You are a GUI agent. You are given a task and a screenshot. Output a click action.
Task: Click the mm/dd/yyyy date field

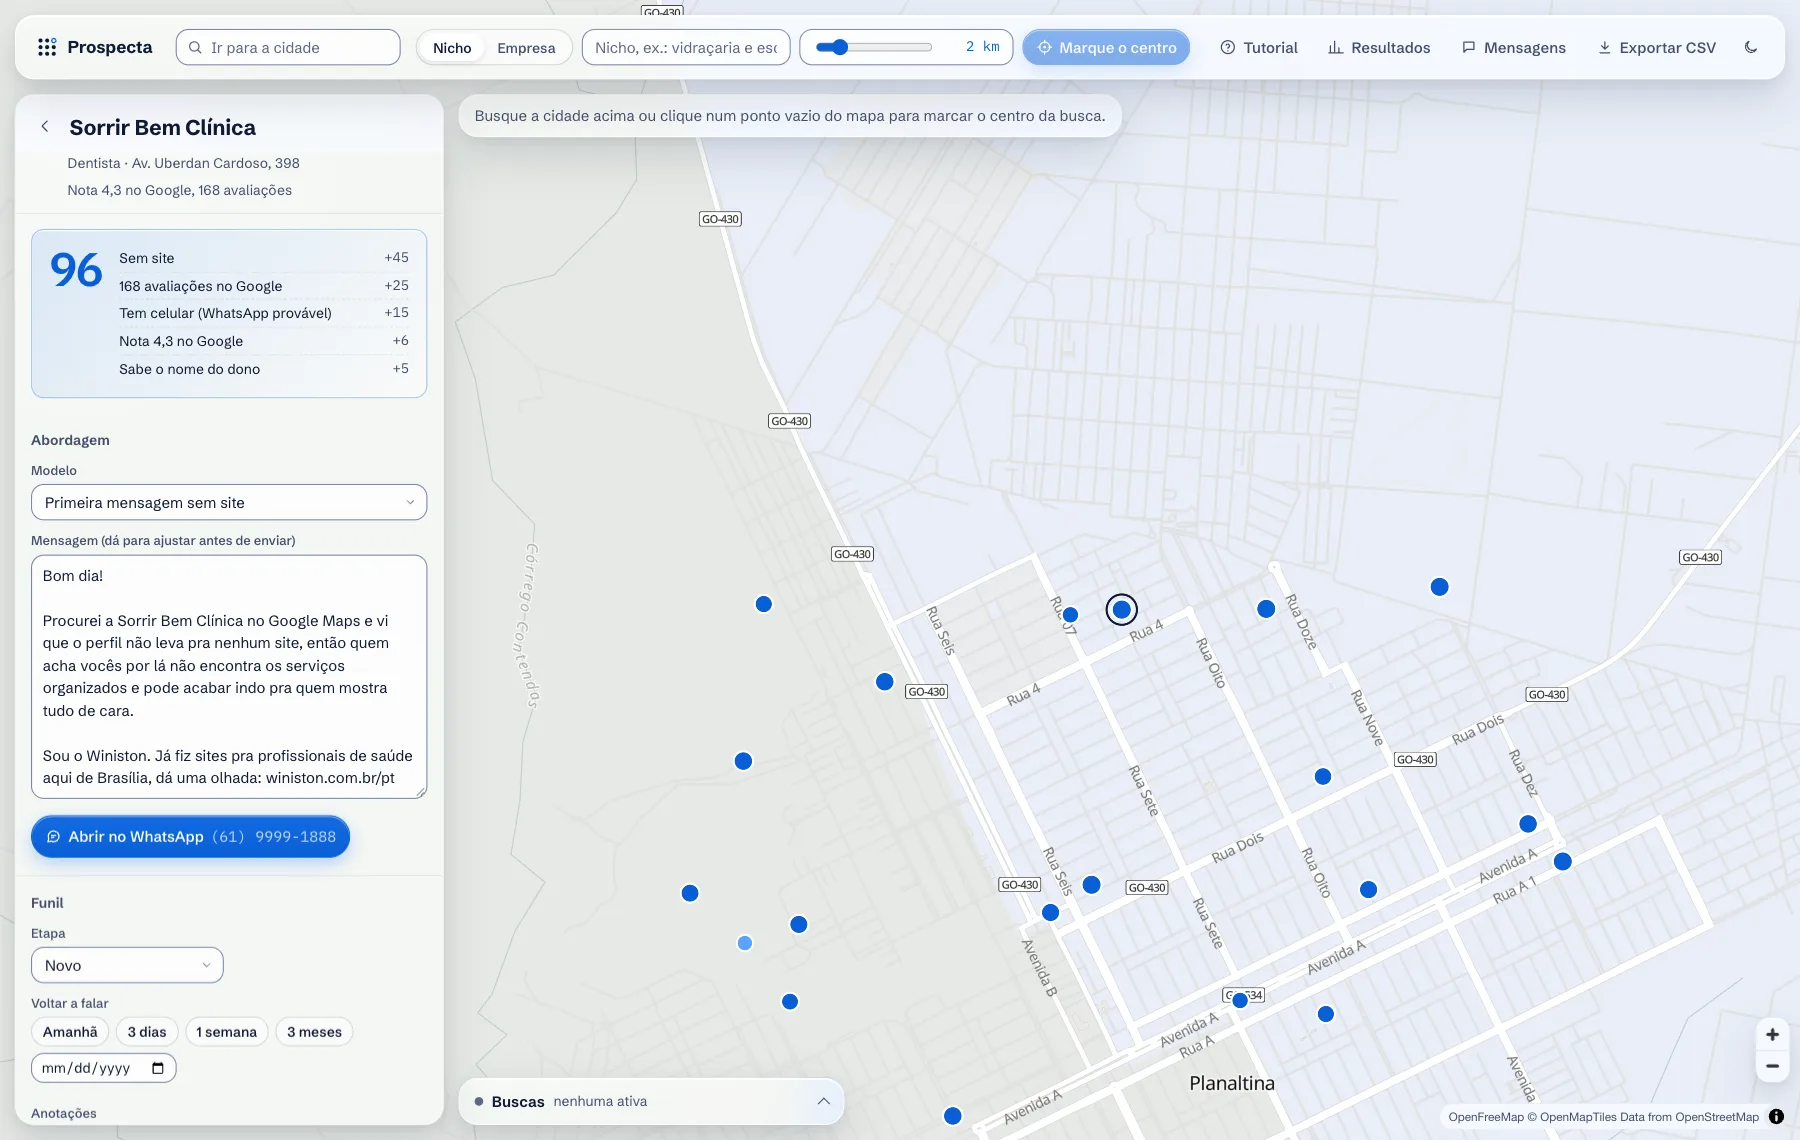click(104, 1068)
